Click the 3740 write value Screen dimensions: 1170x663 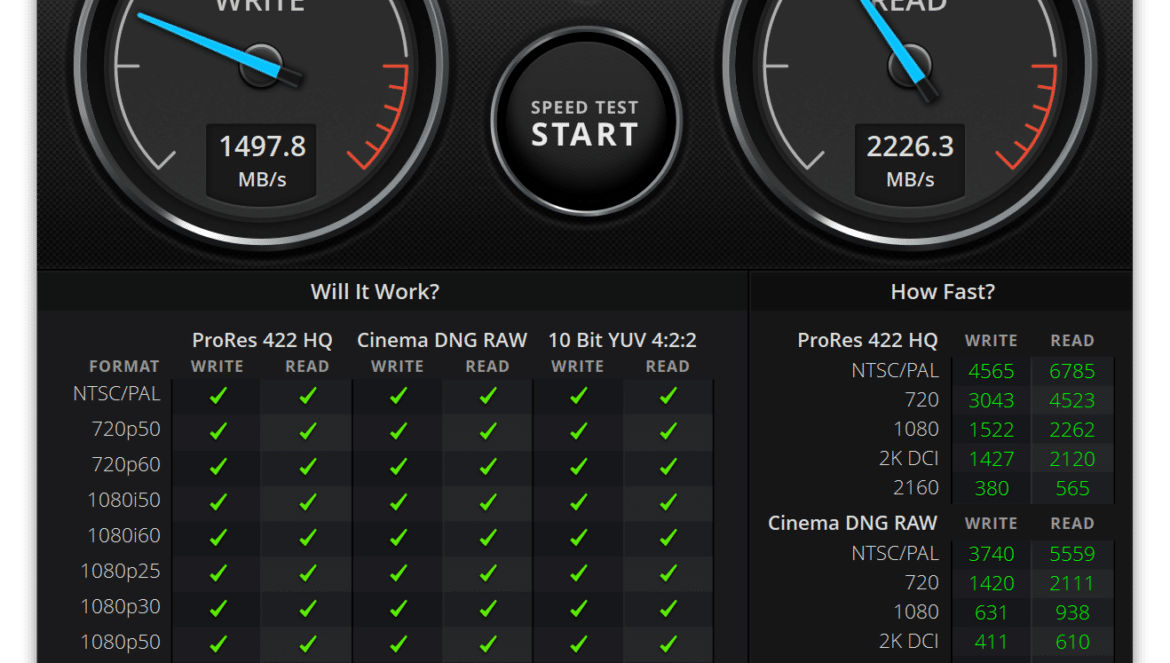pyautogui.click(x=991, y=554)
